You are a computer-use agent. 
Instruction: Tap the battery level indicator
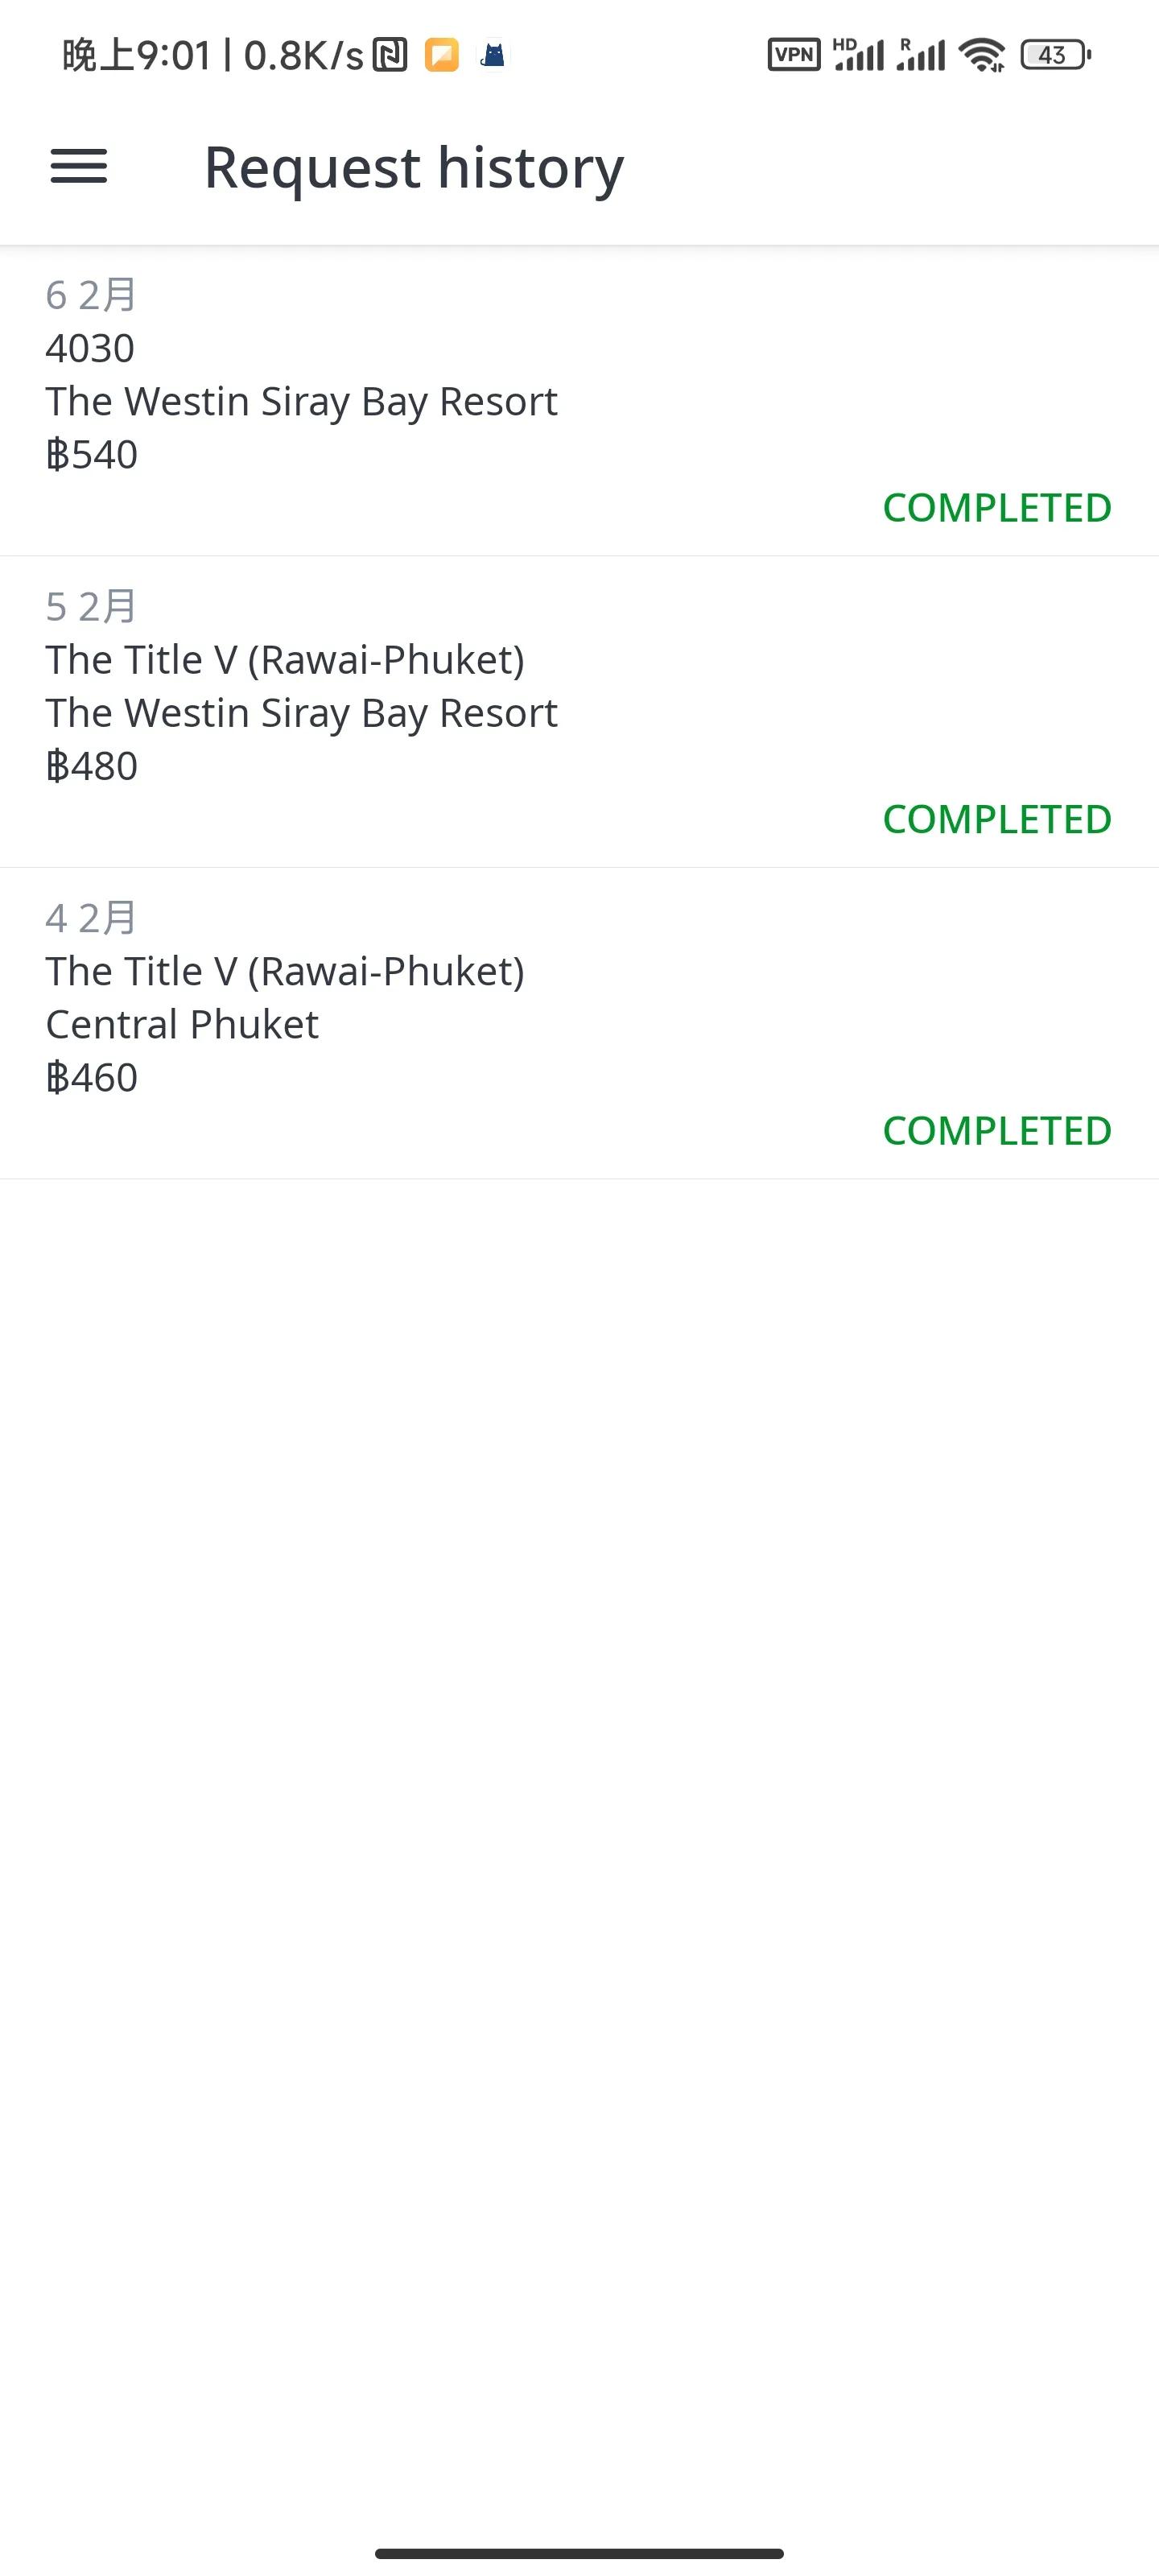(x=1054, y=54)
